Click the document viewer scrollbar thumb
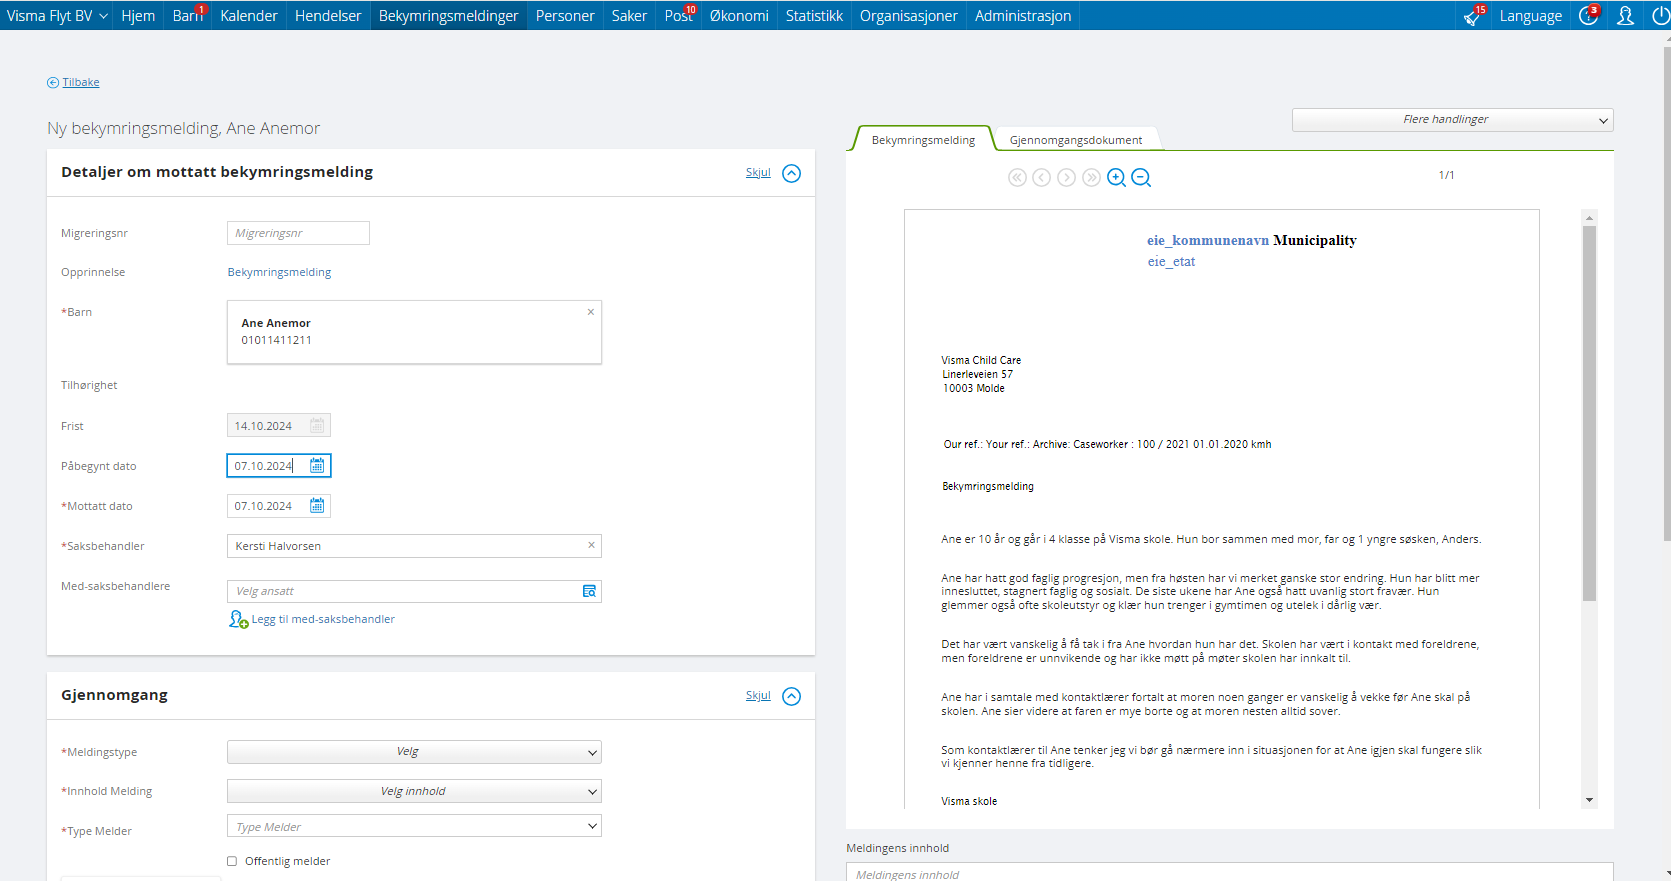The image size is (1671, 881). [x=1589, y=413]
